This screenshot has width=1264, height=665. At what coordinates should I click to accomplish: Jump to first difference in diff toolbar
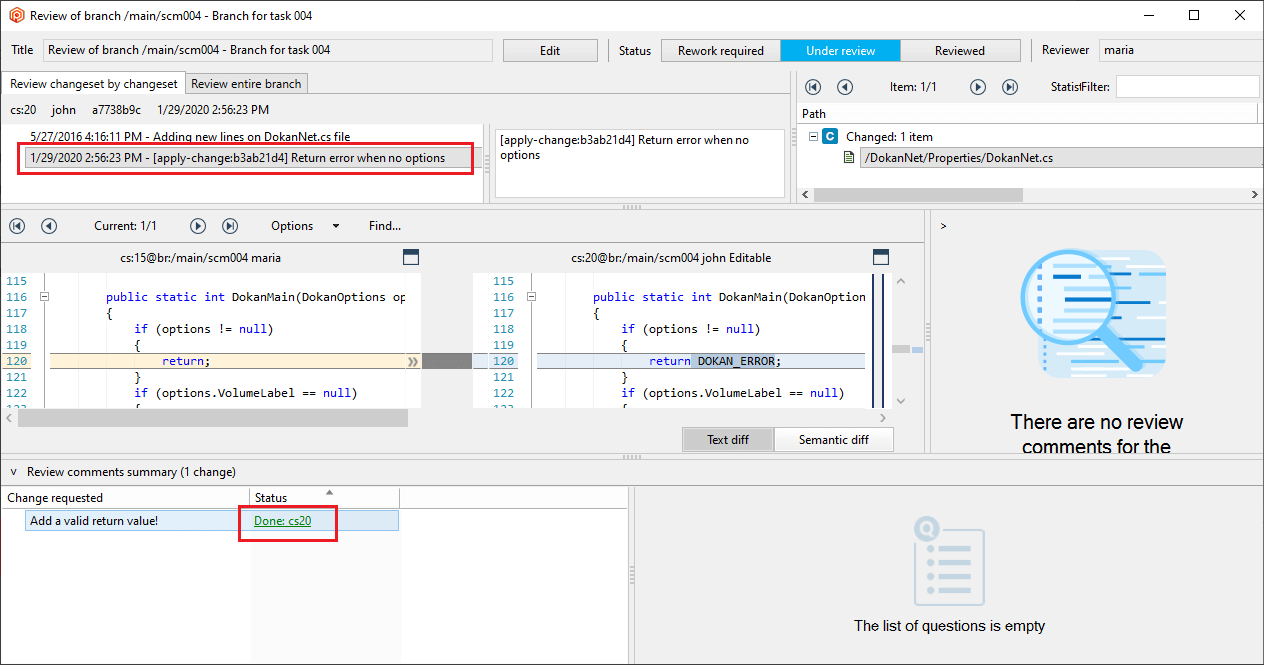pos(17,226)
